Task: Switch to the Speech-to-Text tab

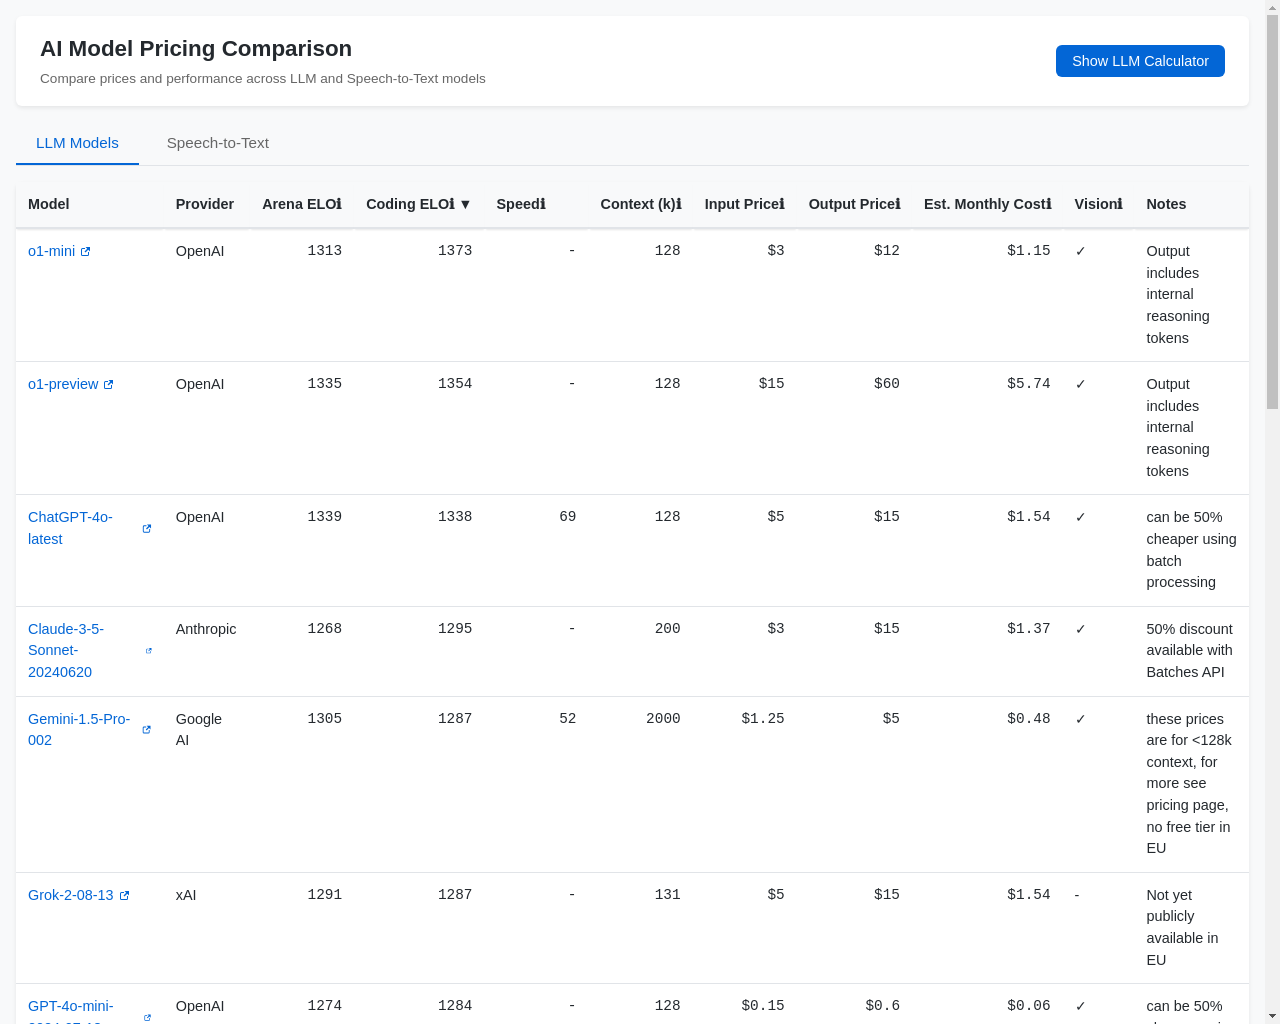Action: [x=218, y=143]
